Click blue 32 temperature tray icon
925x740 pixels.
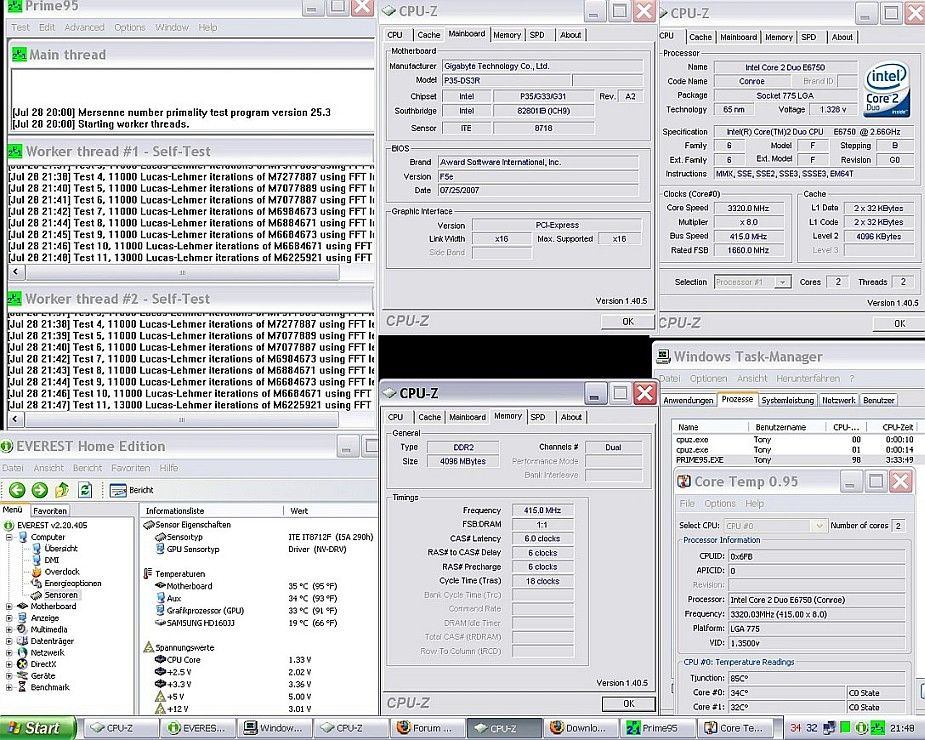812,728
